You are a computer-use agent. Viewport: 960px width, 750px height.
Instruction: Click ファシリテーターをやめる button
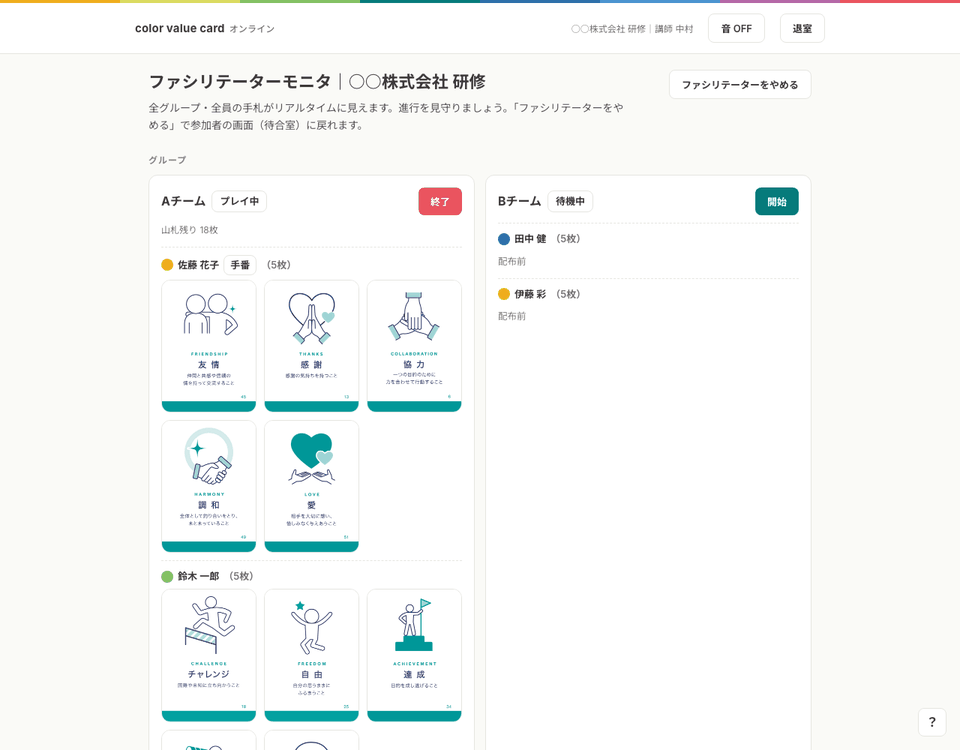click(740, 84)
